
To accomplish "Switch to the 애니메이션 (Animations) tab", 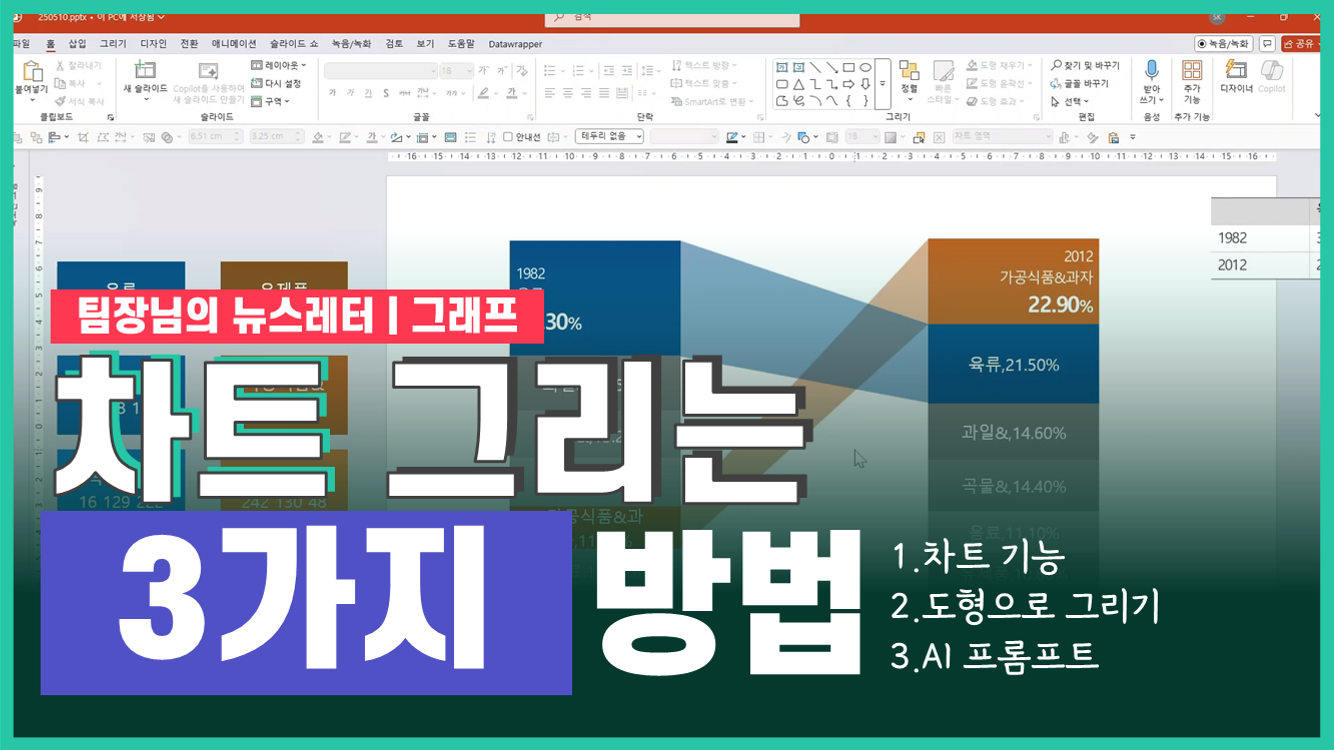I will tap(234, 44).
